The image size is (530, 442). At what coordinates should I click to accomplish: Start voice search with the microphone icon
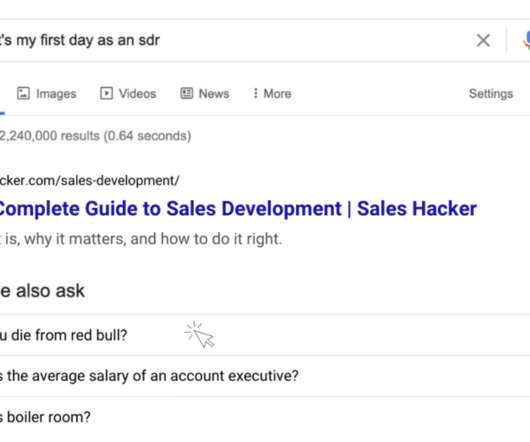(527, 41)
